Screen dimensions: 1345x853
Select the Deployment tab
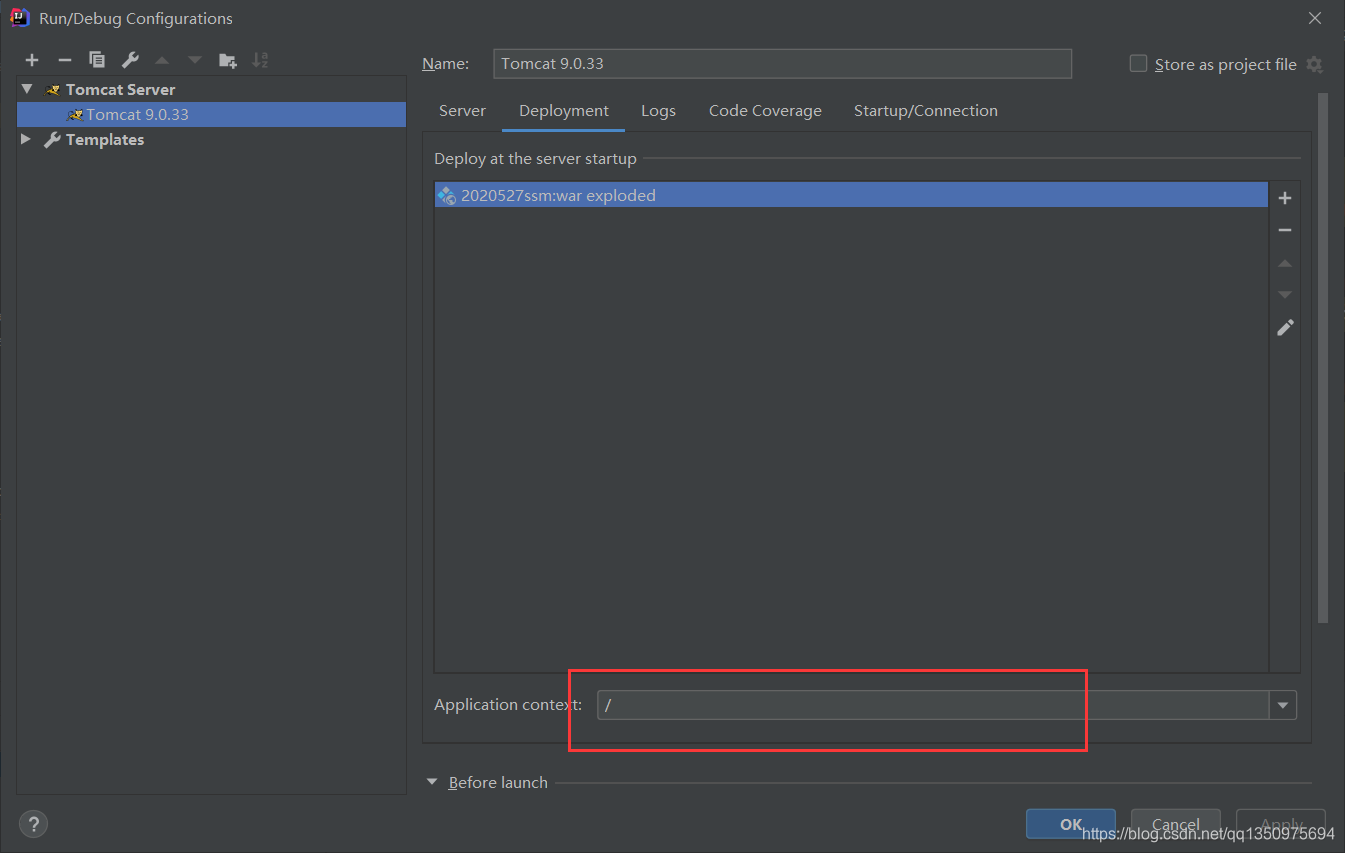(564, 111)
